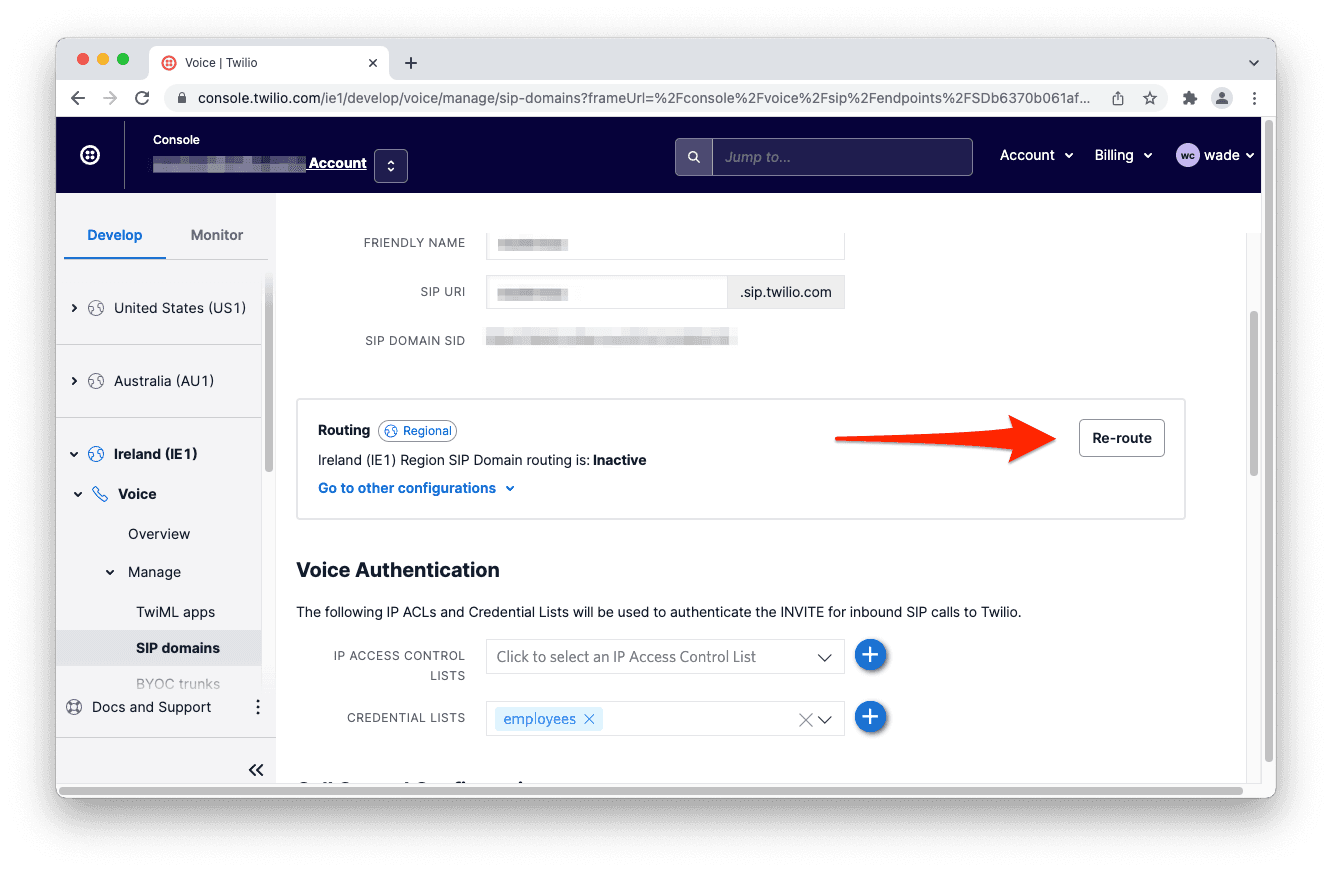Image resolution: width=1332 pixels, height=872 pixels.
Task: Open the Billing menu
Action: (1123, 155)
